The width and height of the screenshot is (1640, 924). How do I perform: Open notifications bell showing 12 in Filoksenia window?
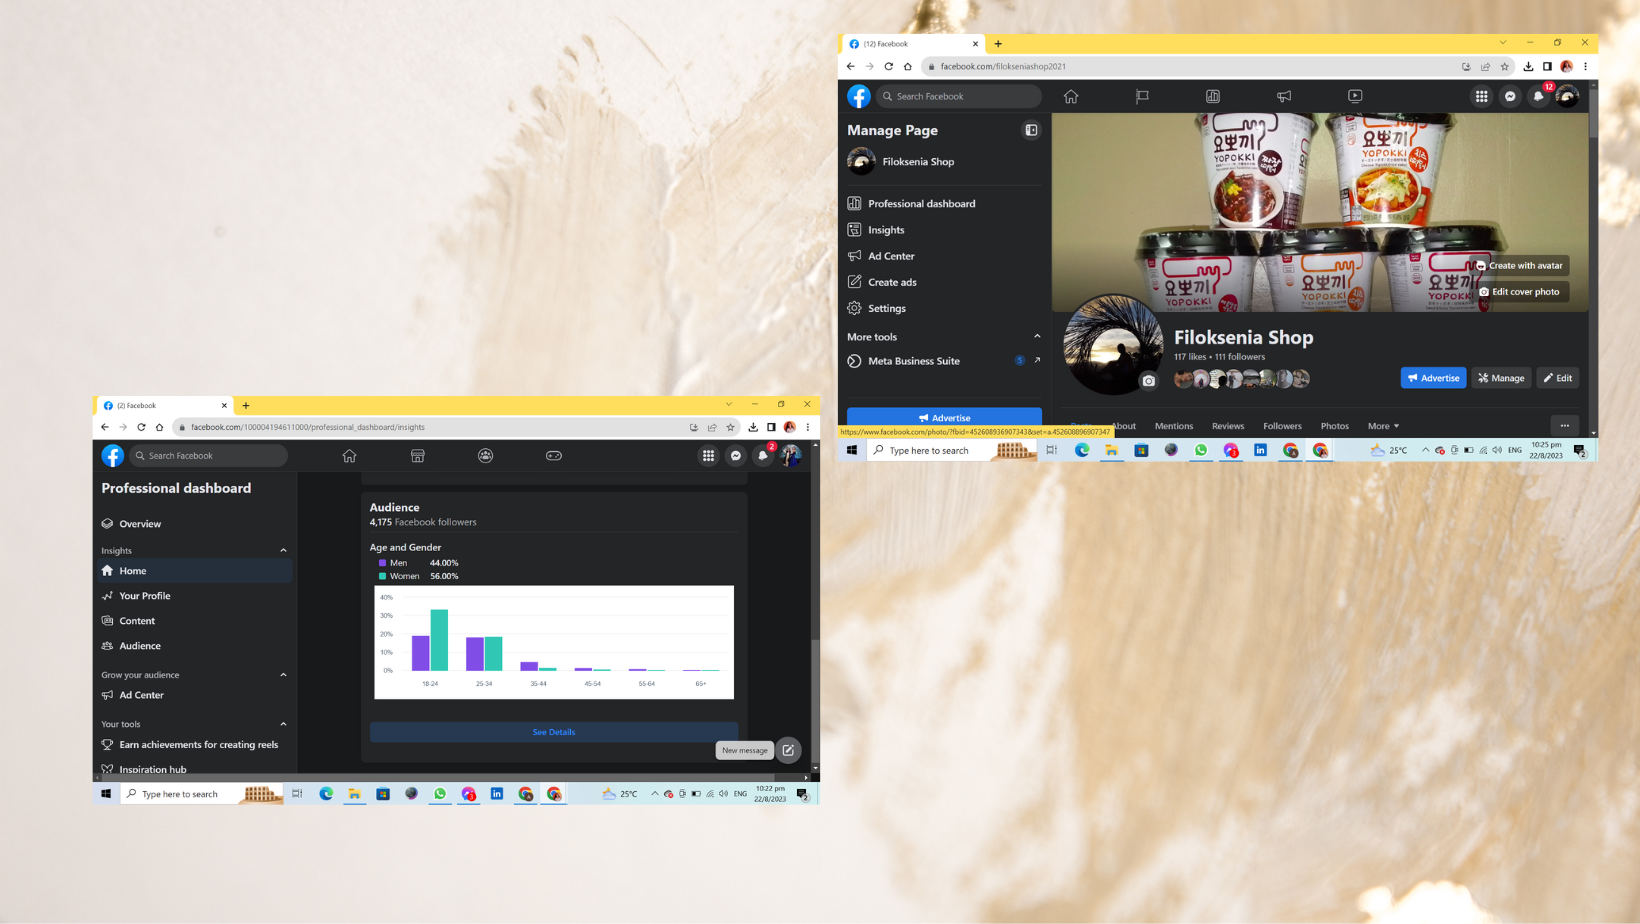[1539, 97]
